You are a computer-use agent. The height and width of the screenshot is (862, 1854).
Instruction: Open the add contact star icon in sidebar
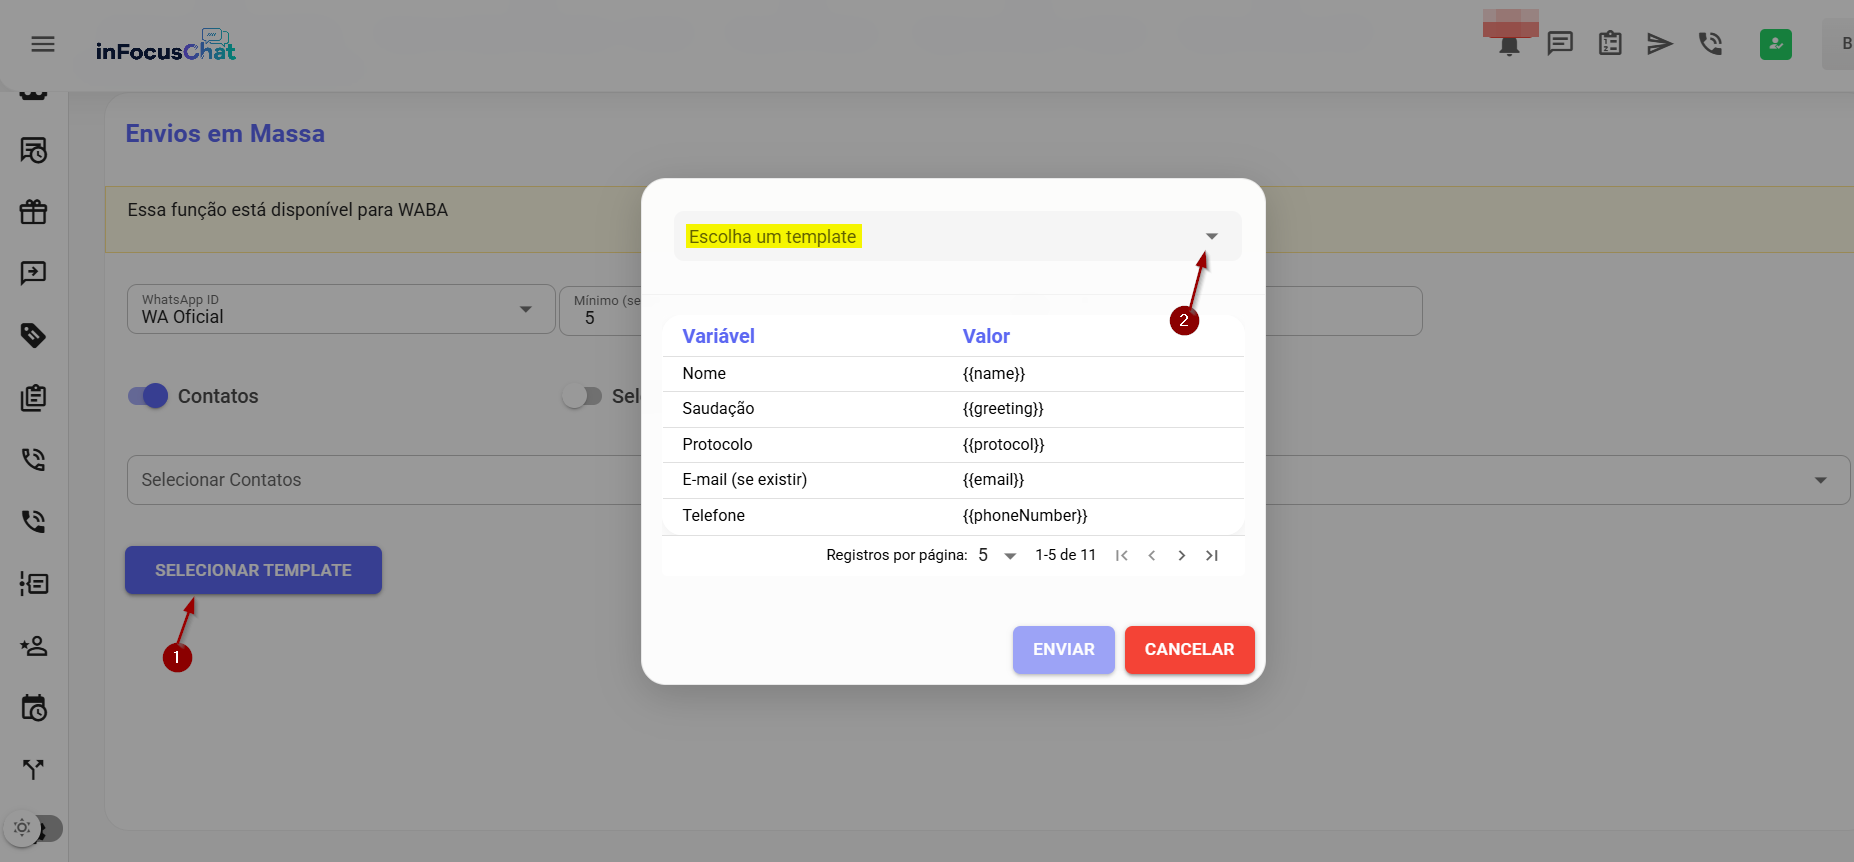click(x=34, y=646)
